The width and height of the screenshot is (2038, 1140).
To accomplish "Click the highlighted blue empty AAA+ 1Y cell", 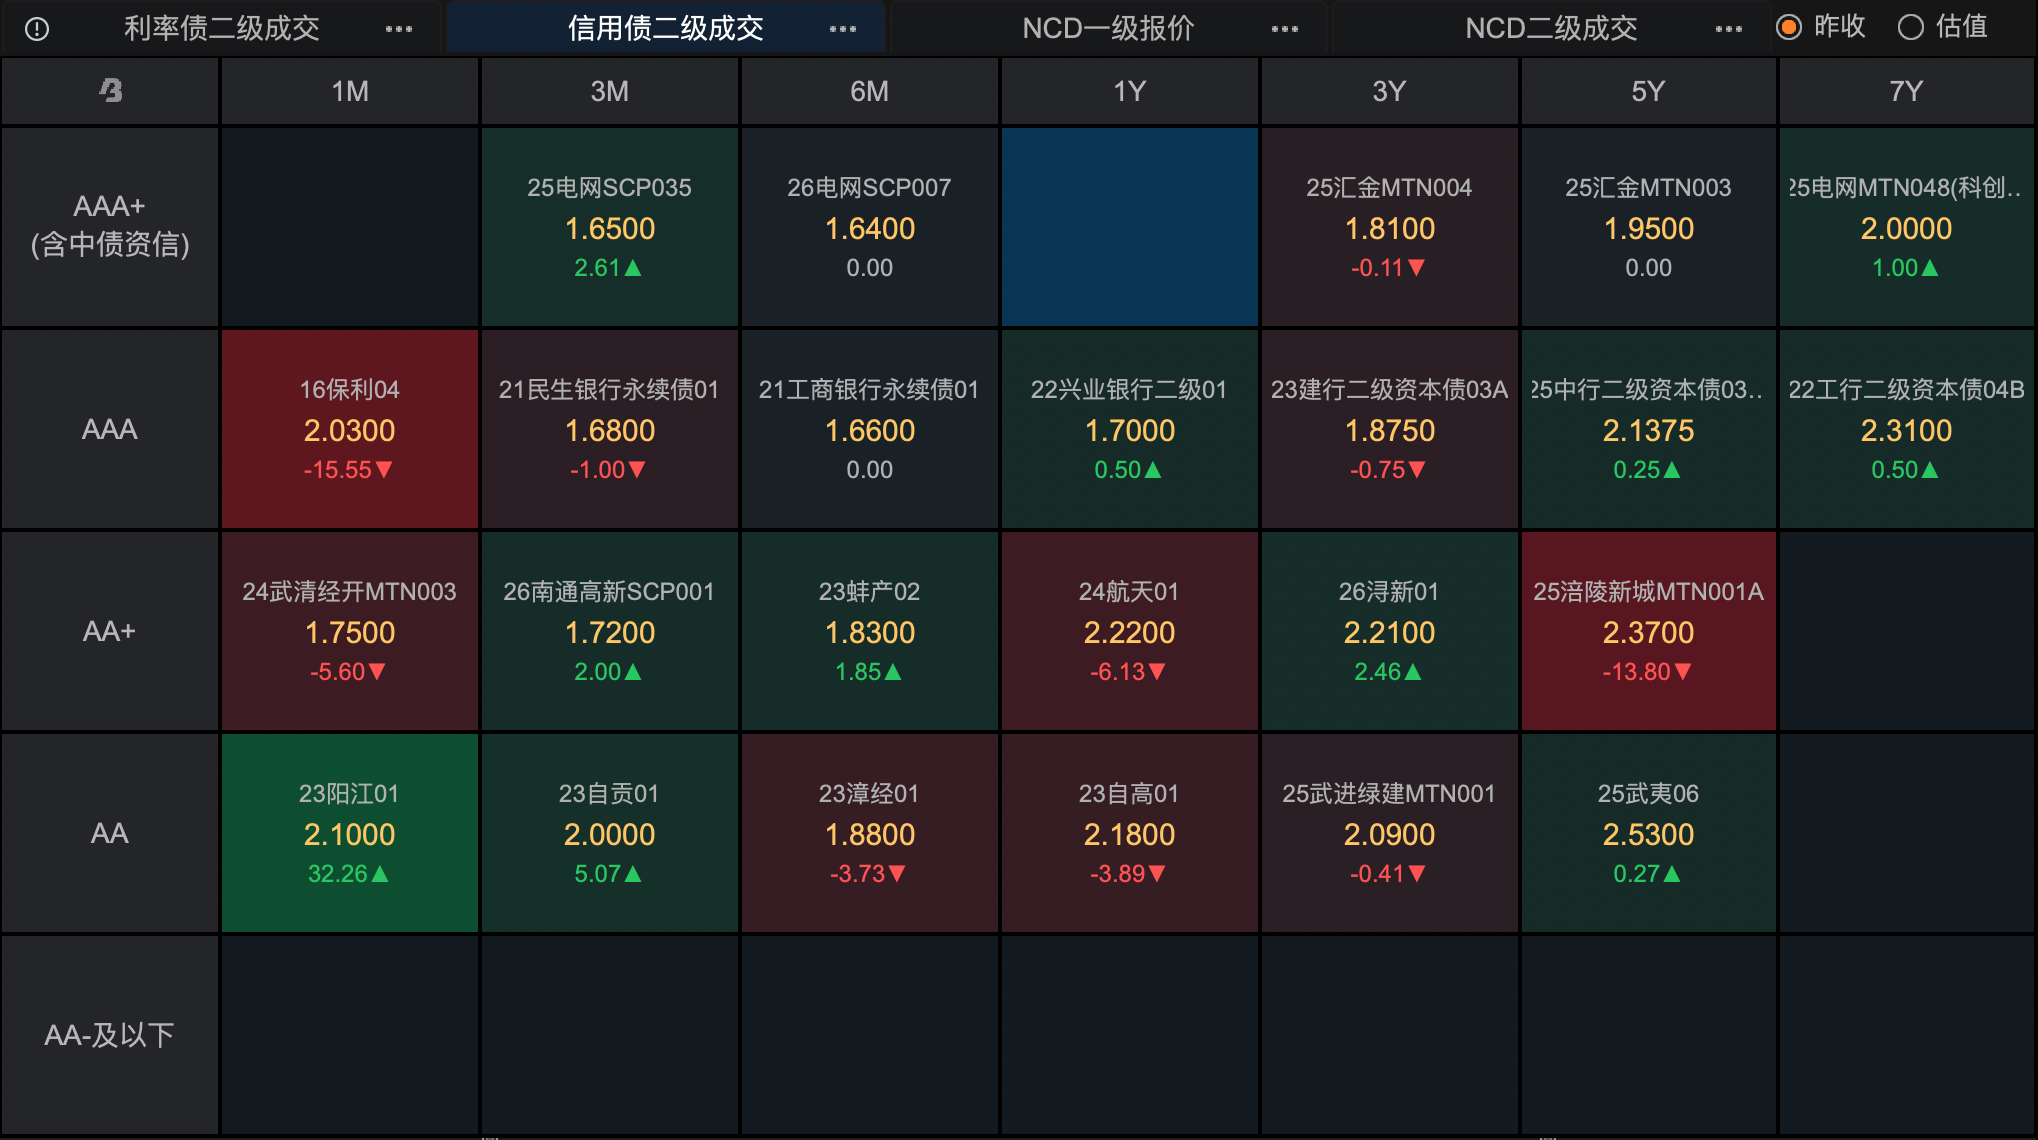I will pyautogui.click(x=1129, y=226).
